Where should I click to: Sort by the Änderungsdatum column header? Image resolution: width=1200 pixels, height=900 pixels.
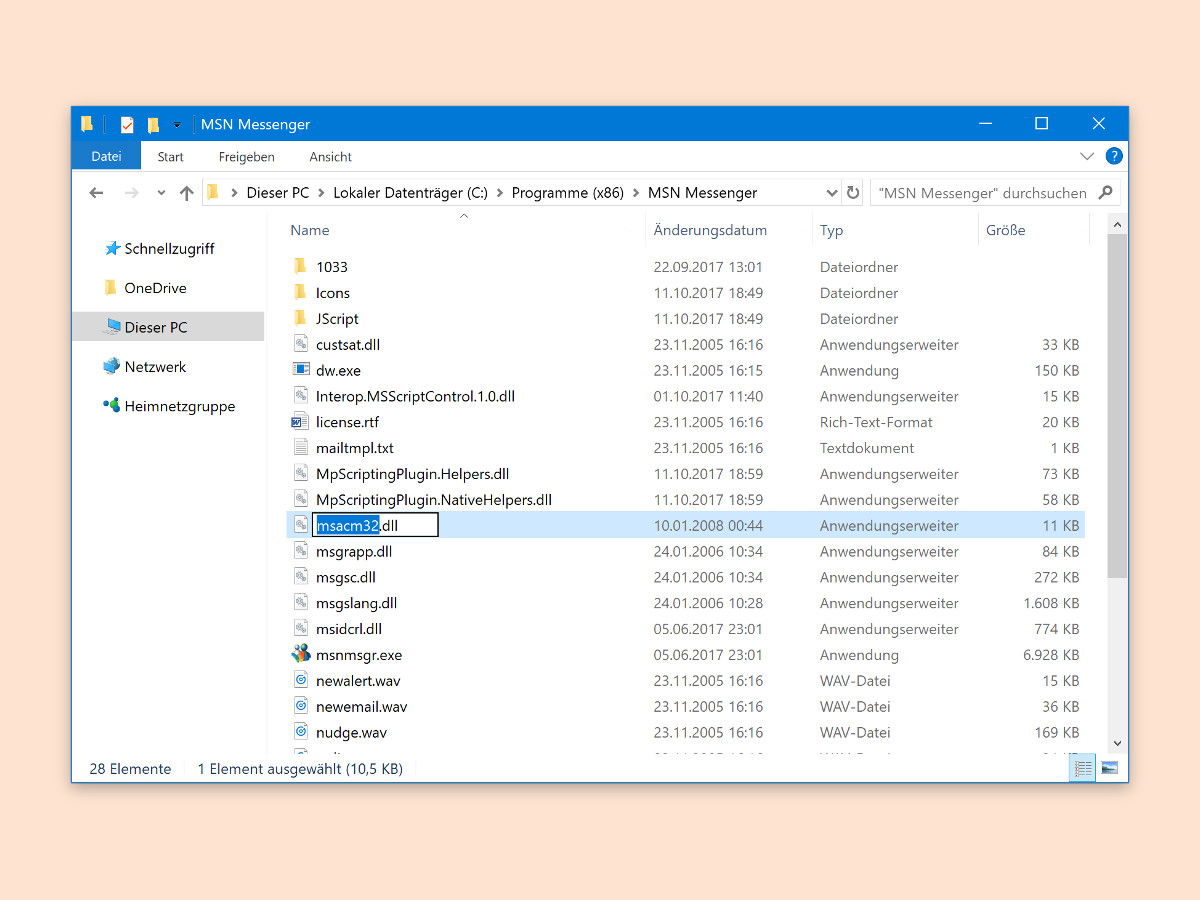(710, 230)
